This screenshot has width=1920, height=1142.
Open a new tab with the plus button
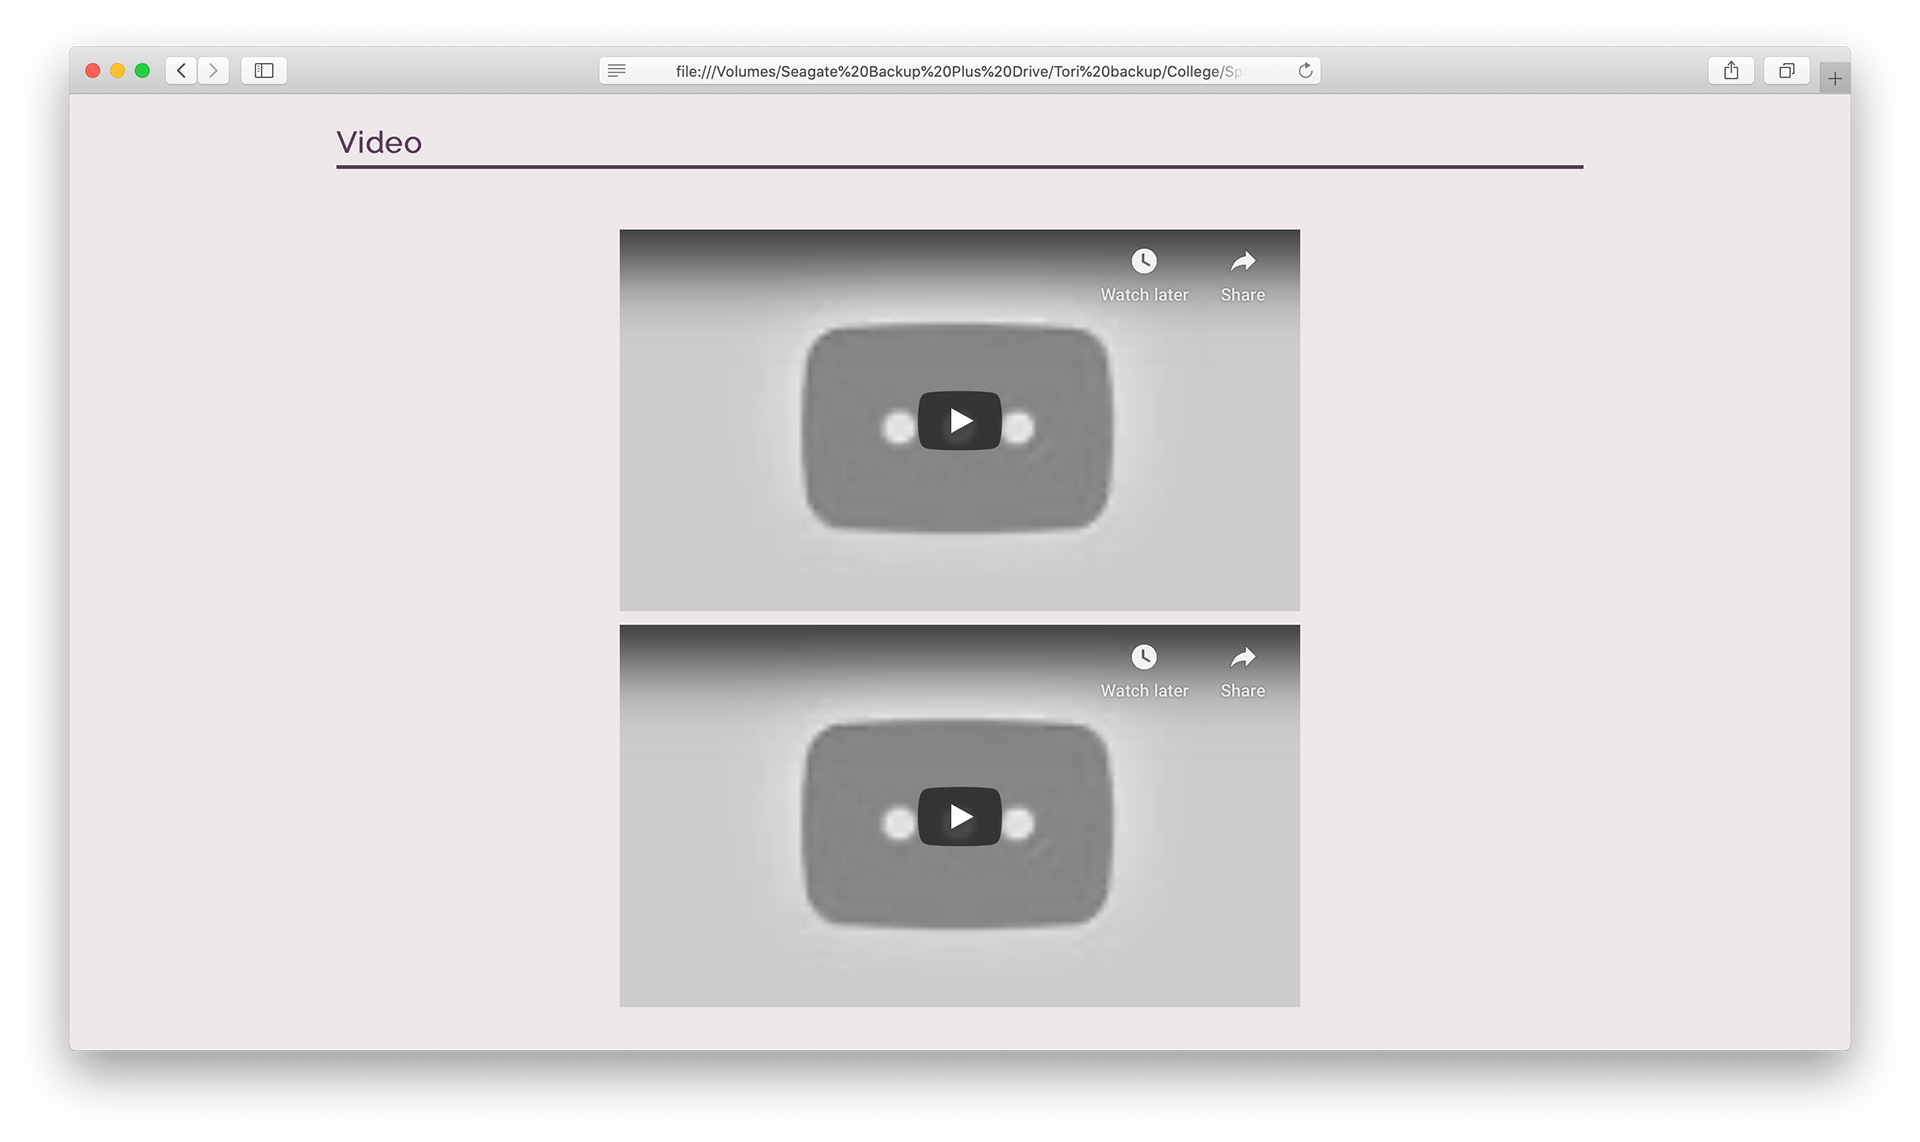click(x=1835, y=78)
